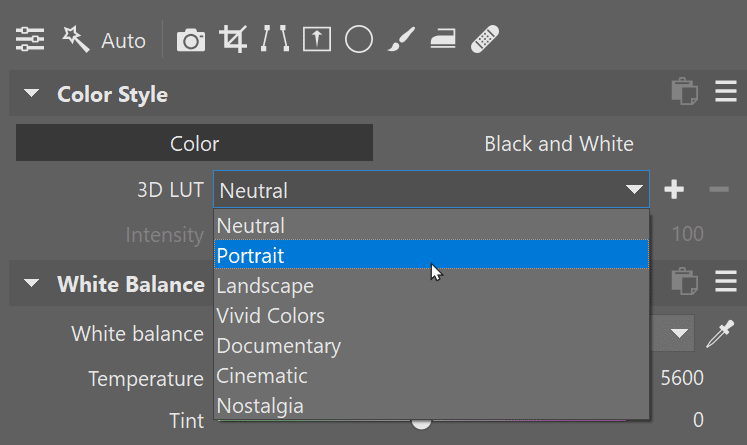Open the Color Style section menu
This screenshot has height=445, width=747.
(726, 91)
